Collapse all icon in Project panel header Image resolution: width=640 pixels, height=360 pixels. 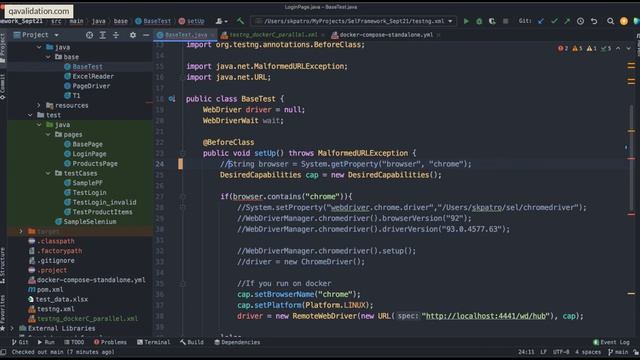(x=116, y=35)
